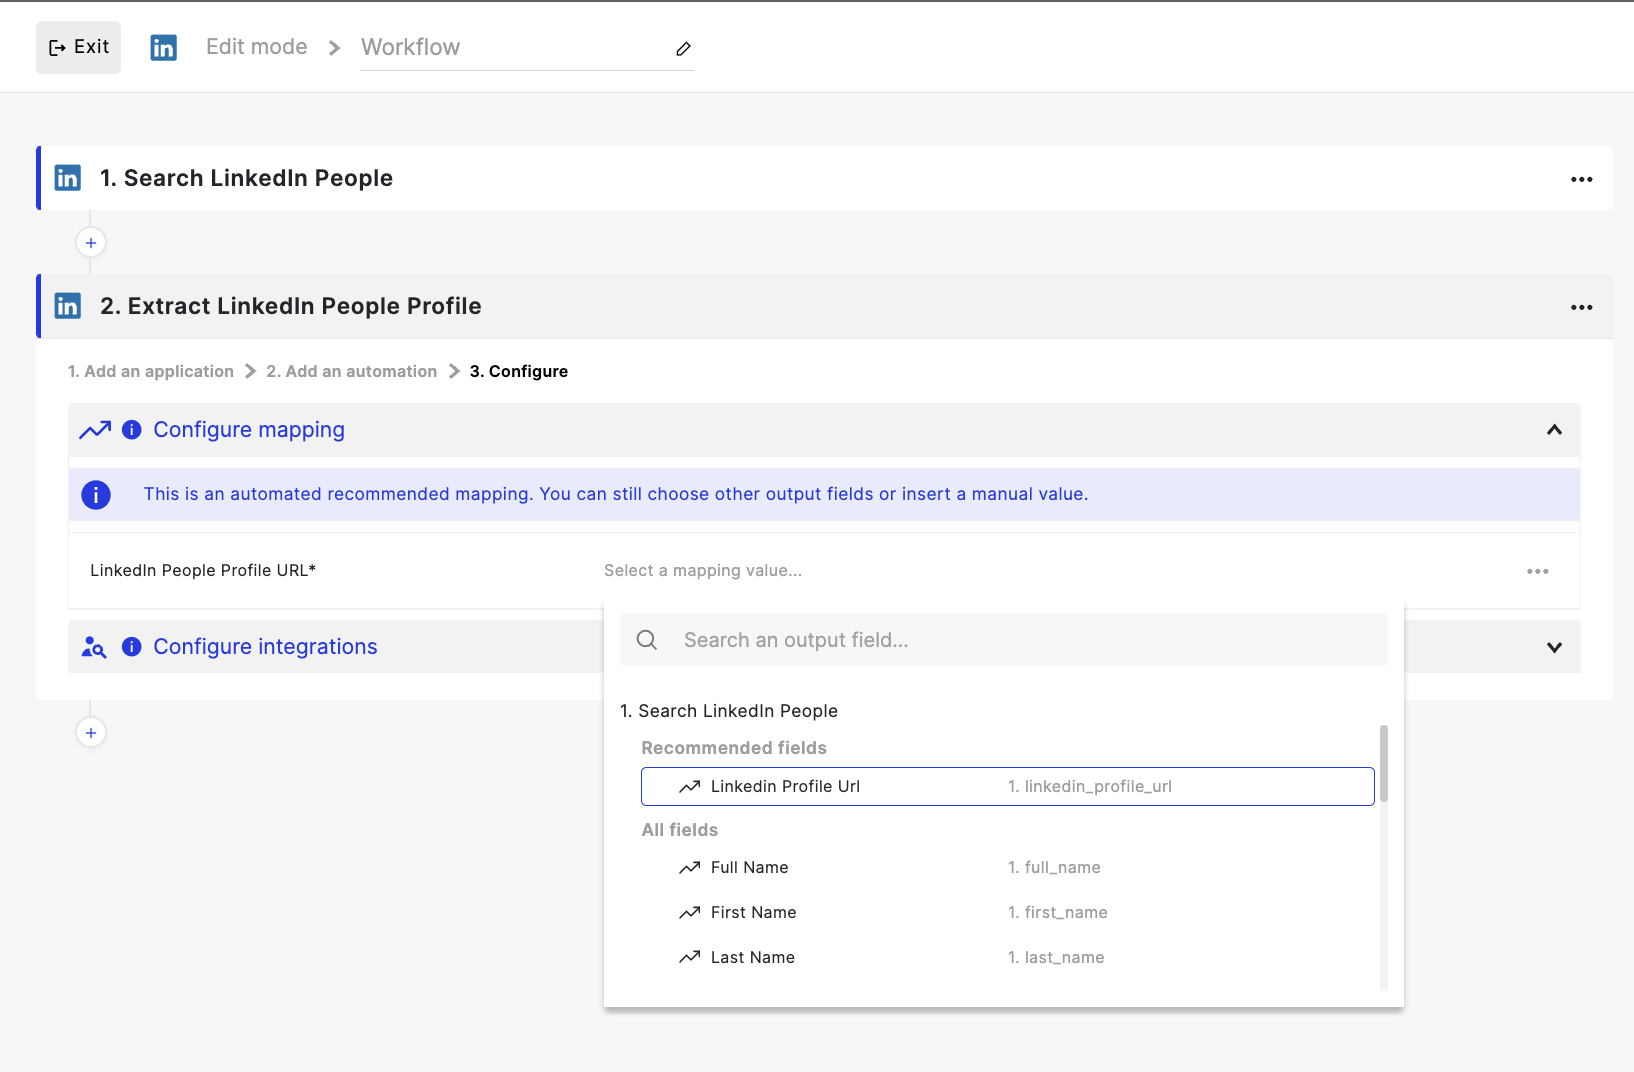Viewport: 1634px width, 1072px height.
Task: Click the Exit button
Action: (78, 47)
